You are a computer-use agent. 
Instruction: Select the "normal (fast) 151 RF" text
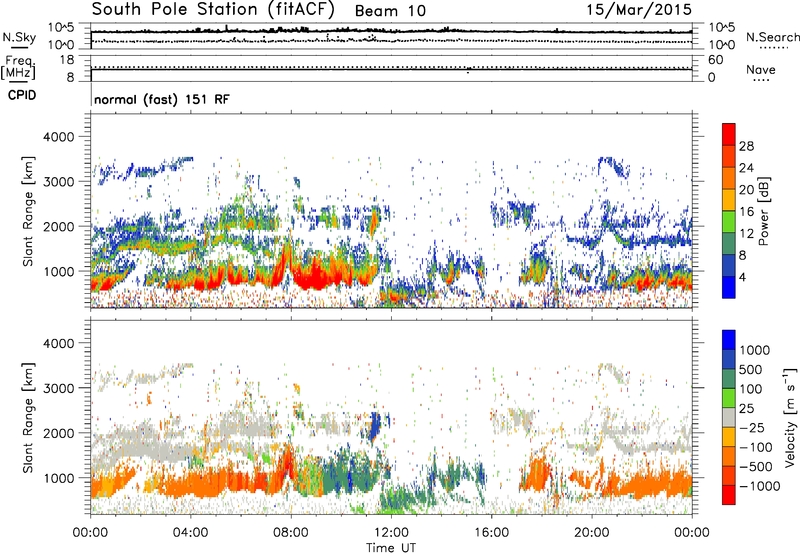pos(162,99)
